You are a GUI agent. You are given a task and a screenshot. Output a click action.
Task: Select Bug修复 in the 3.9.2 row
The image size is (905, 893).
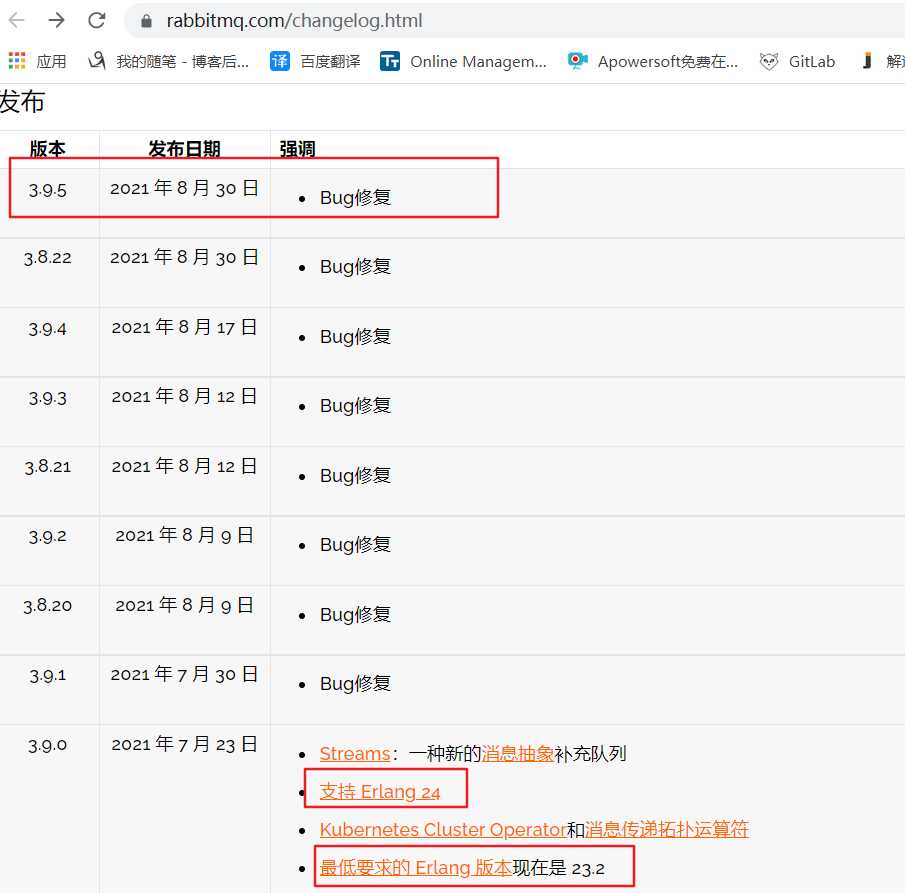pyautogui.click(x=355, y=544)
